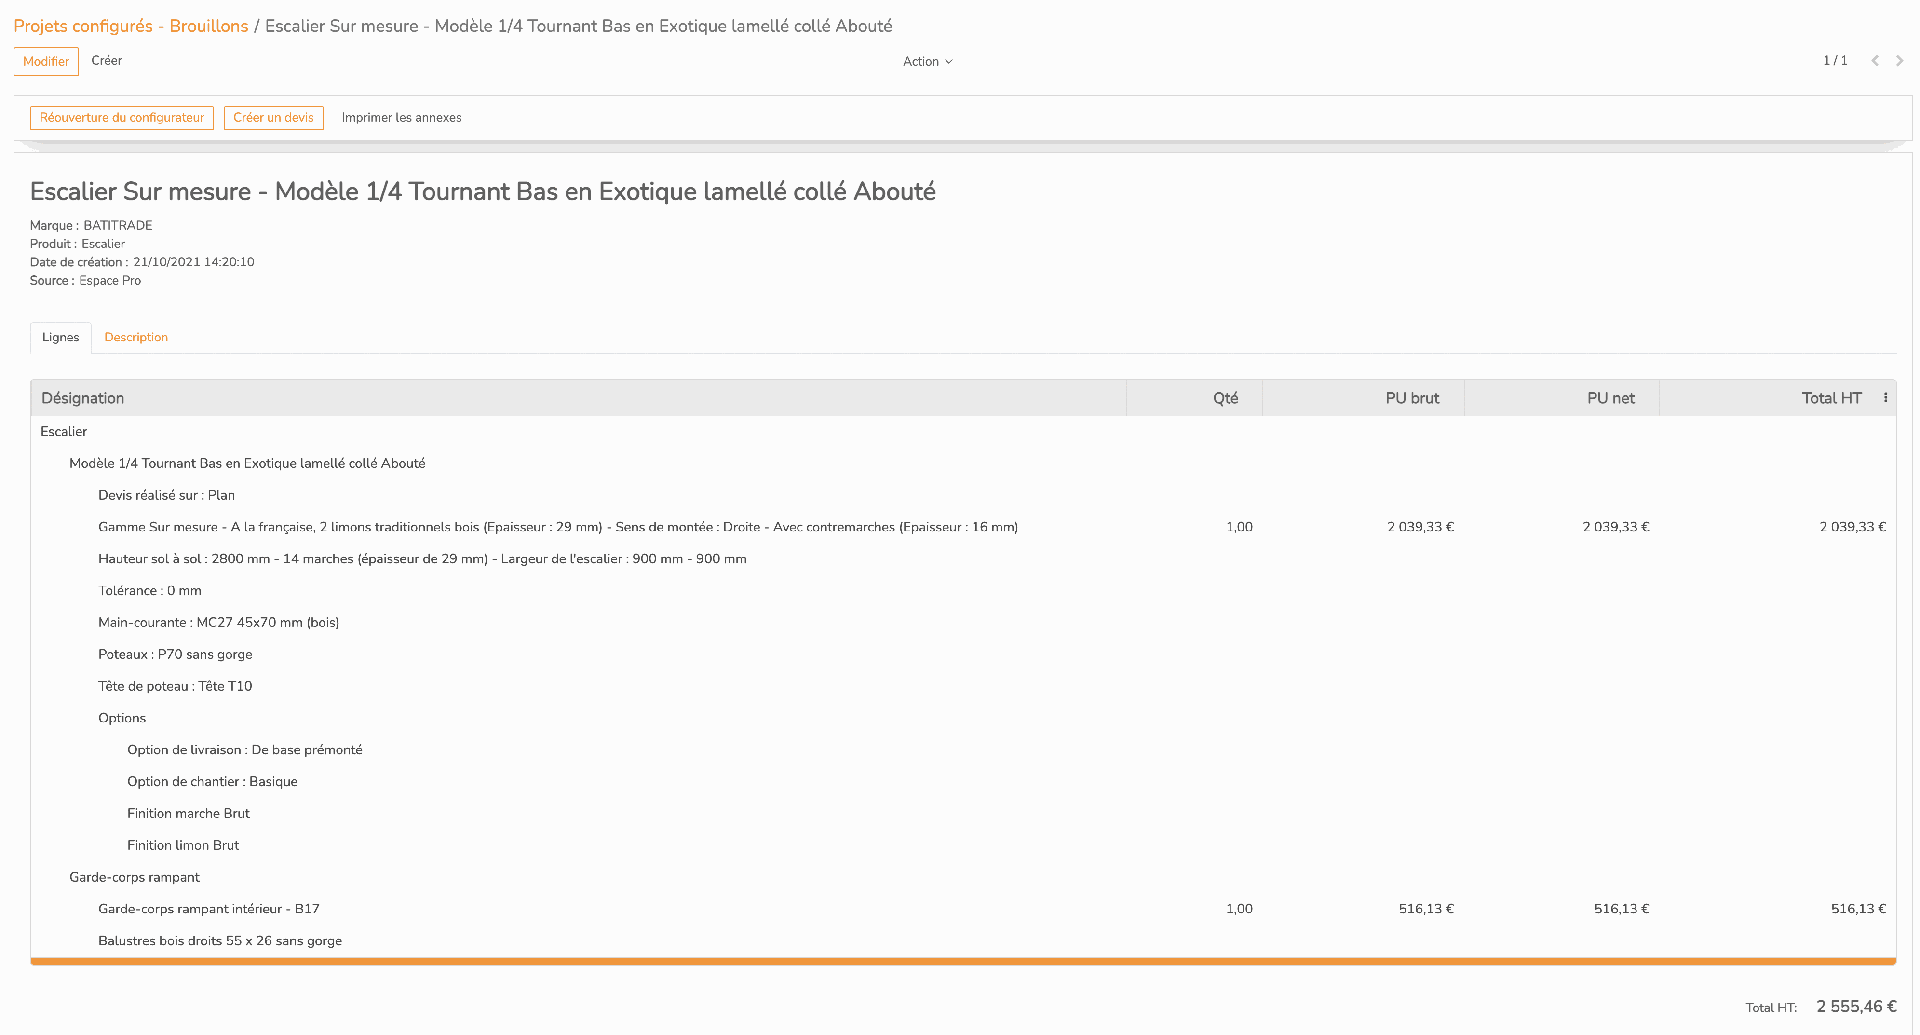Open column options kebab icon
The width and height of the screenshot is (1920, 1035).
coord(1885,398)
